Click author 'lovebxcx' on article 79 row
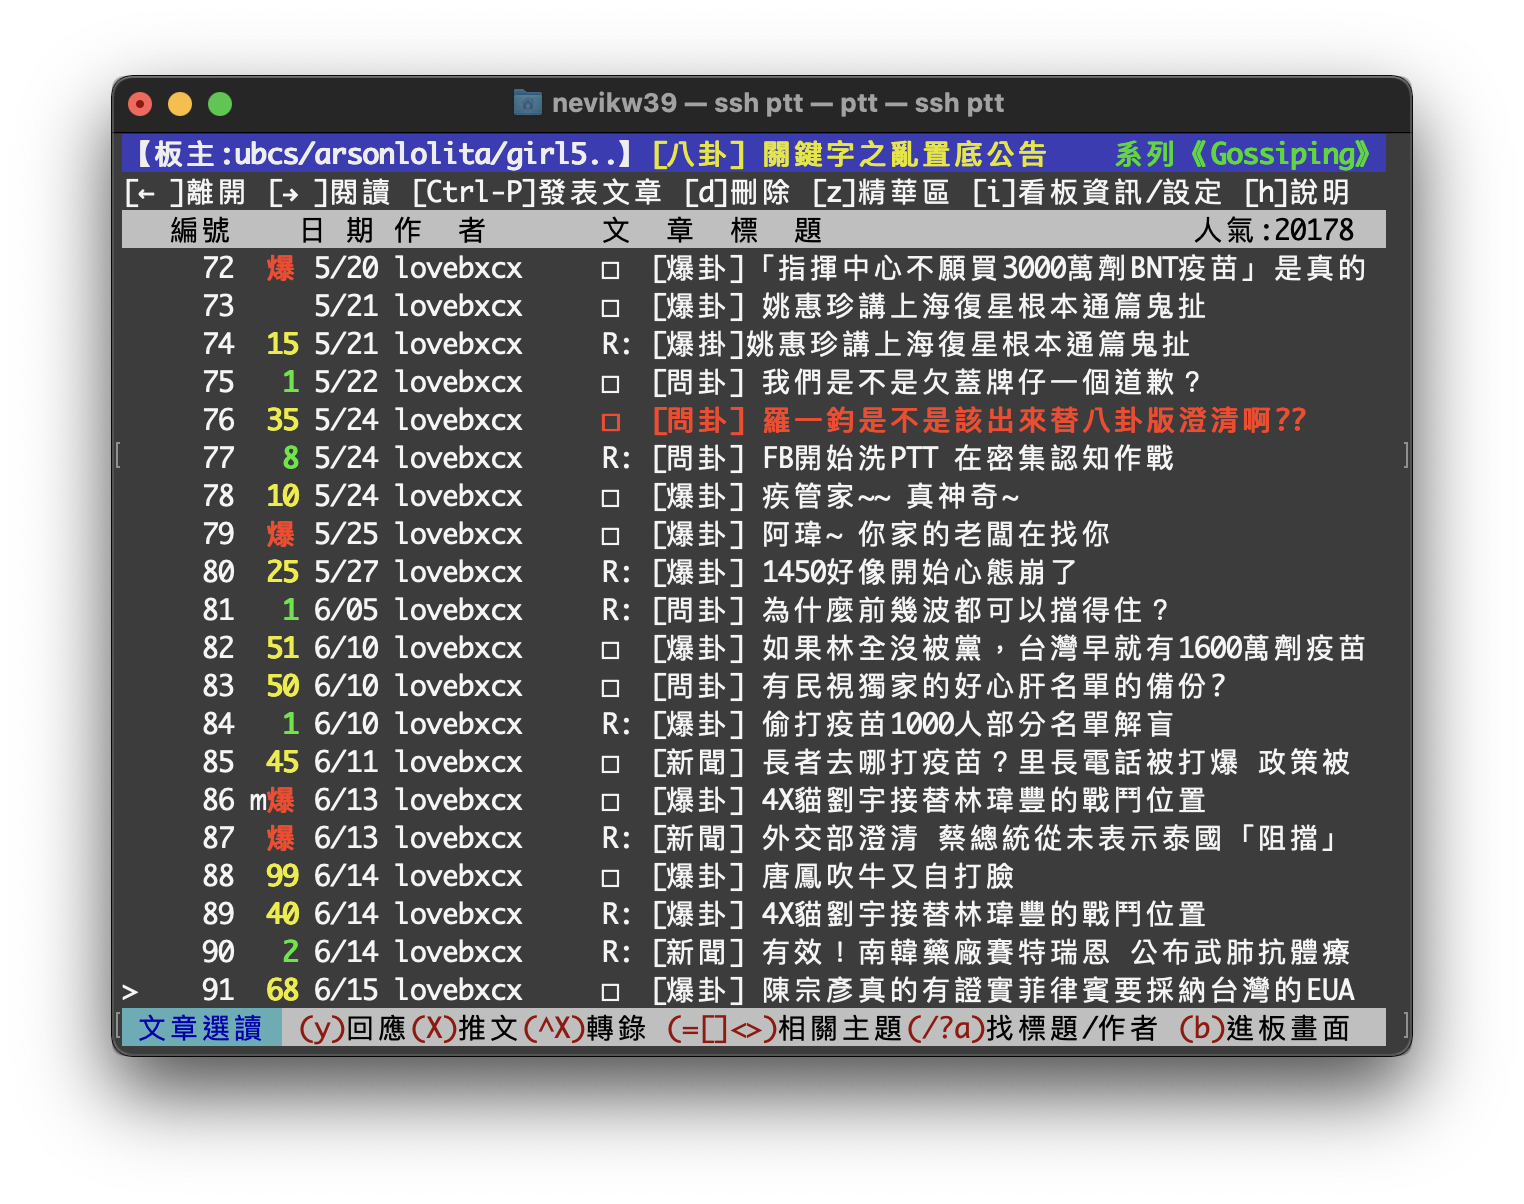The width and height of the screenshot is (1524, 1204). point(459,534)
